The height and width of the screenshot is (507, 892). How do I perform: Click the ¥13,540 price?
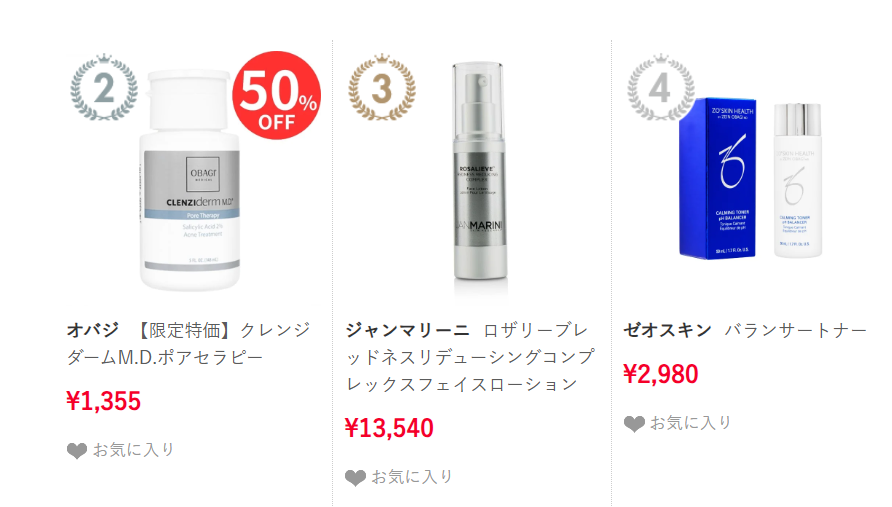(389, 428)
